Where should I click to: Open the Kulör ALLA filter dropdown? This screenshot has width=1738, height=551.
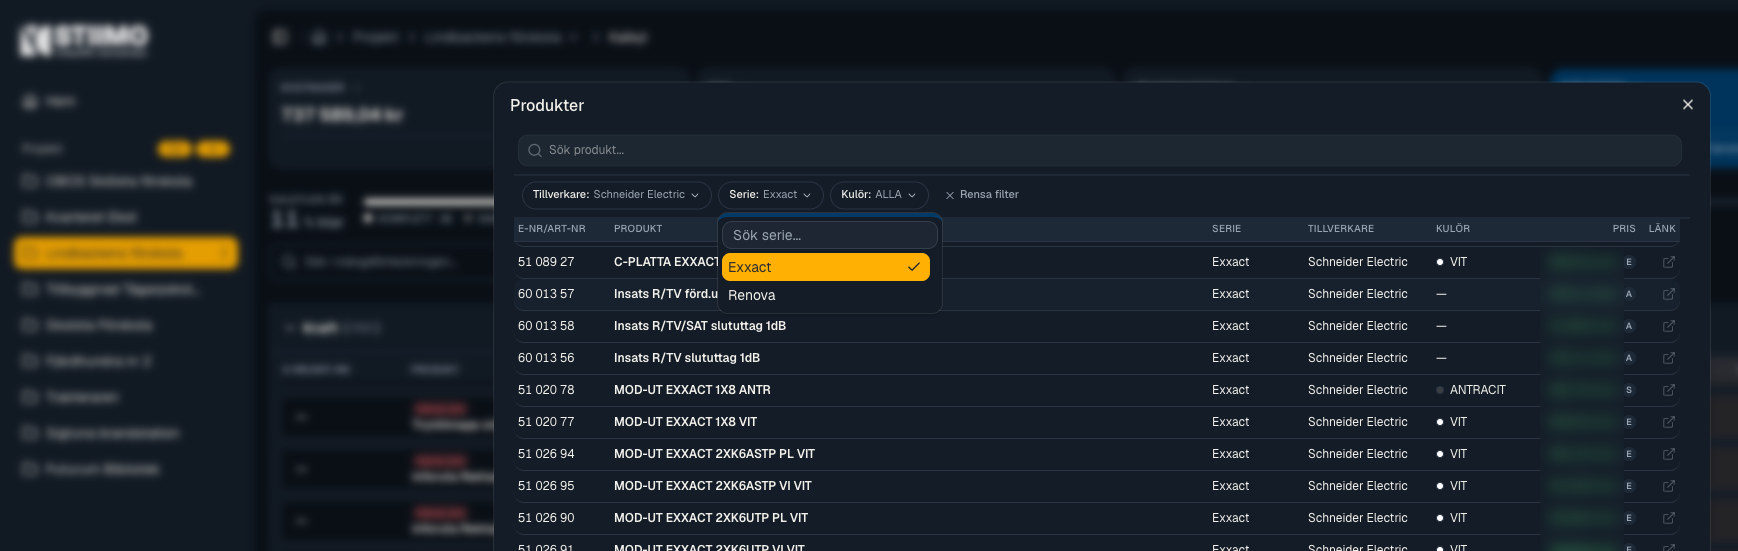pos(879,195)
